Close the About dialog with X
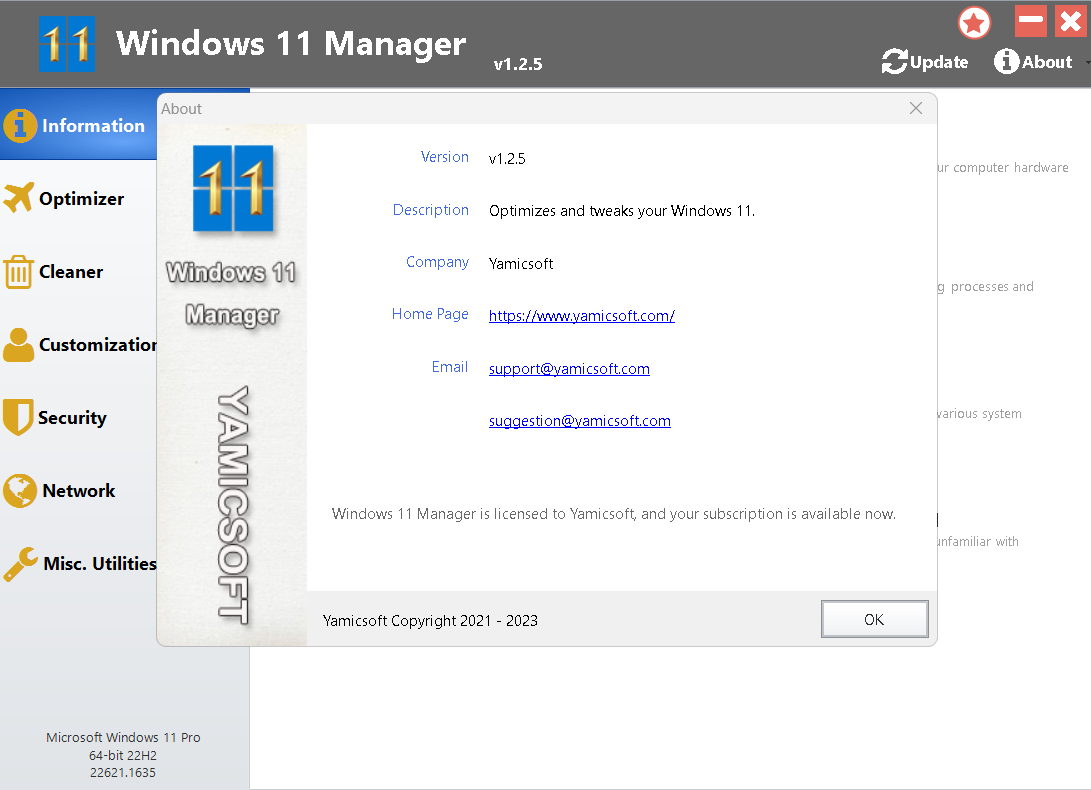 [x=916, y=108]
